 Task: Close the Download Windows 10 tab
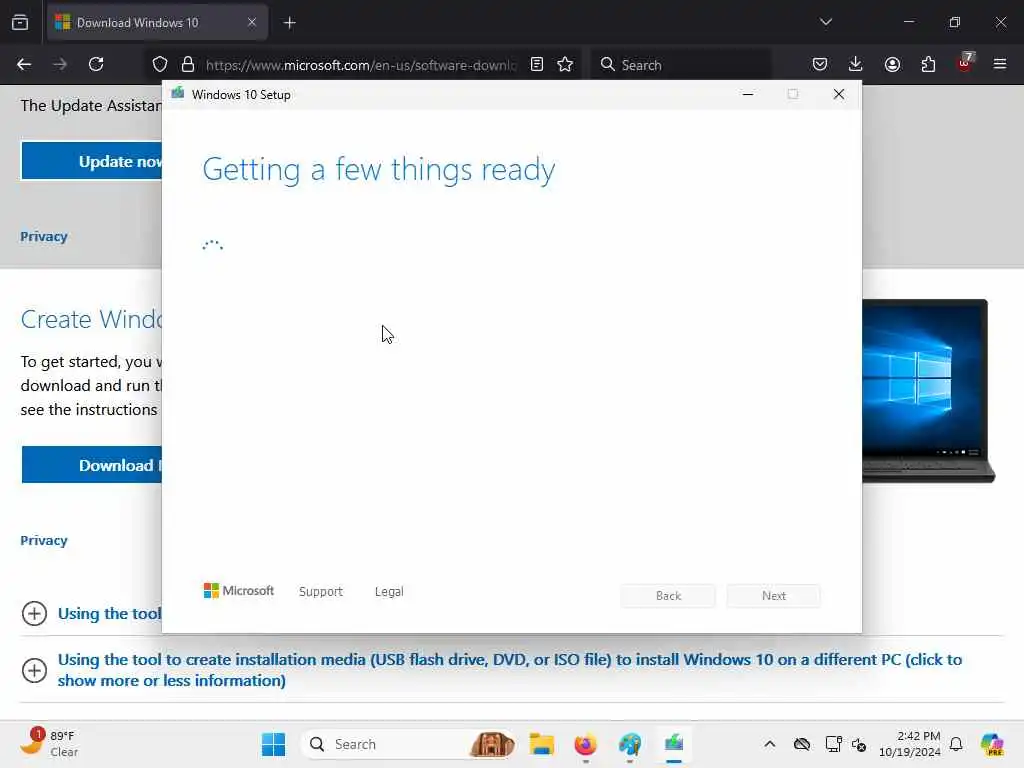click(252, 22)
